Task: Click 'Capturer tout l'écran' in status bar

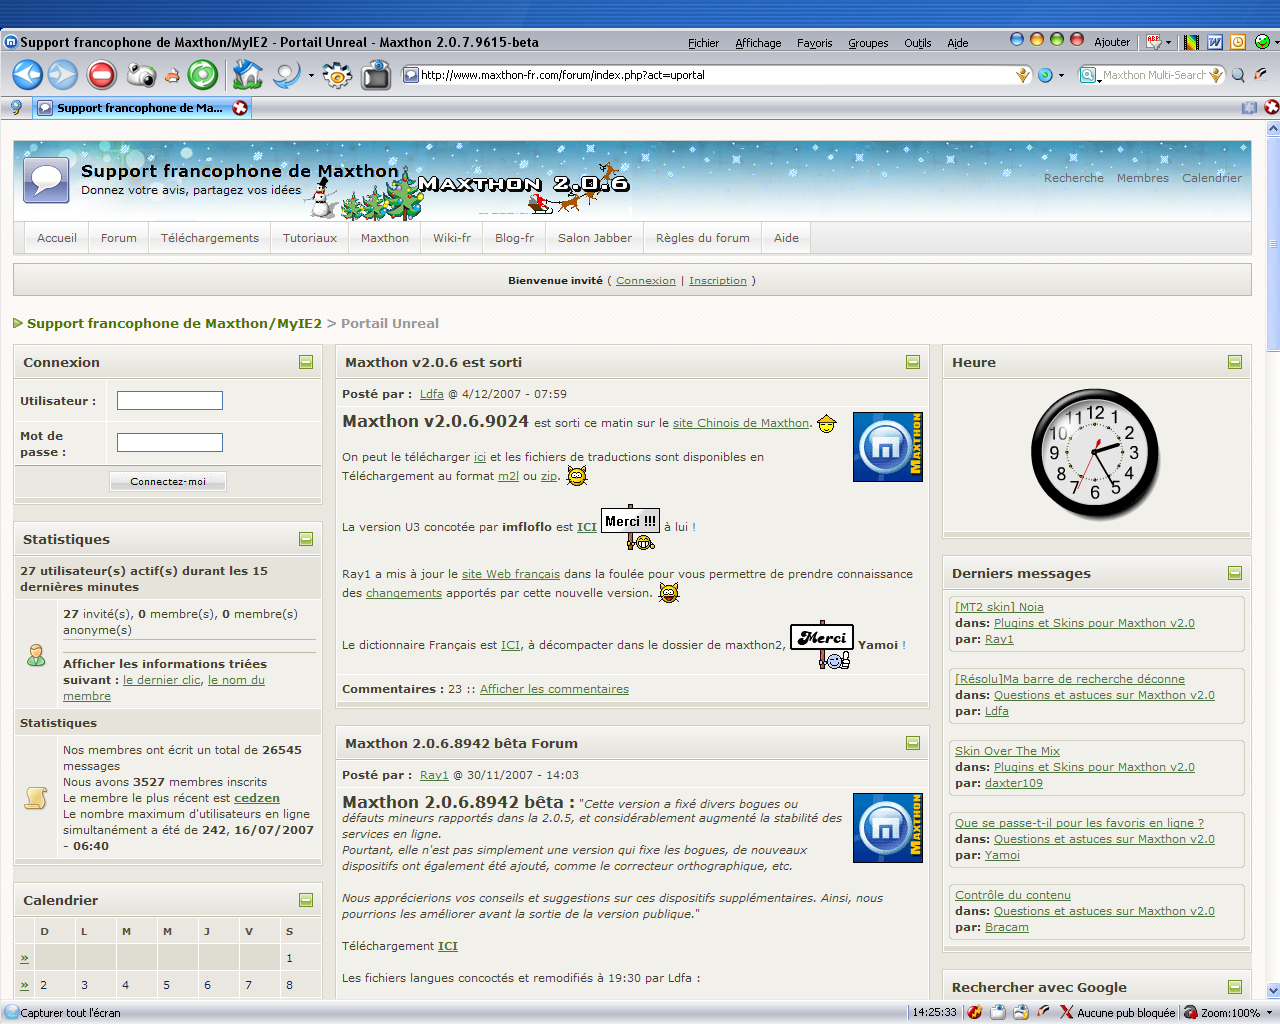Action: pos(70,1013)
